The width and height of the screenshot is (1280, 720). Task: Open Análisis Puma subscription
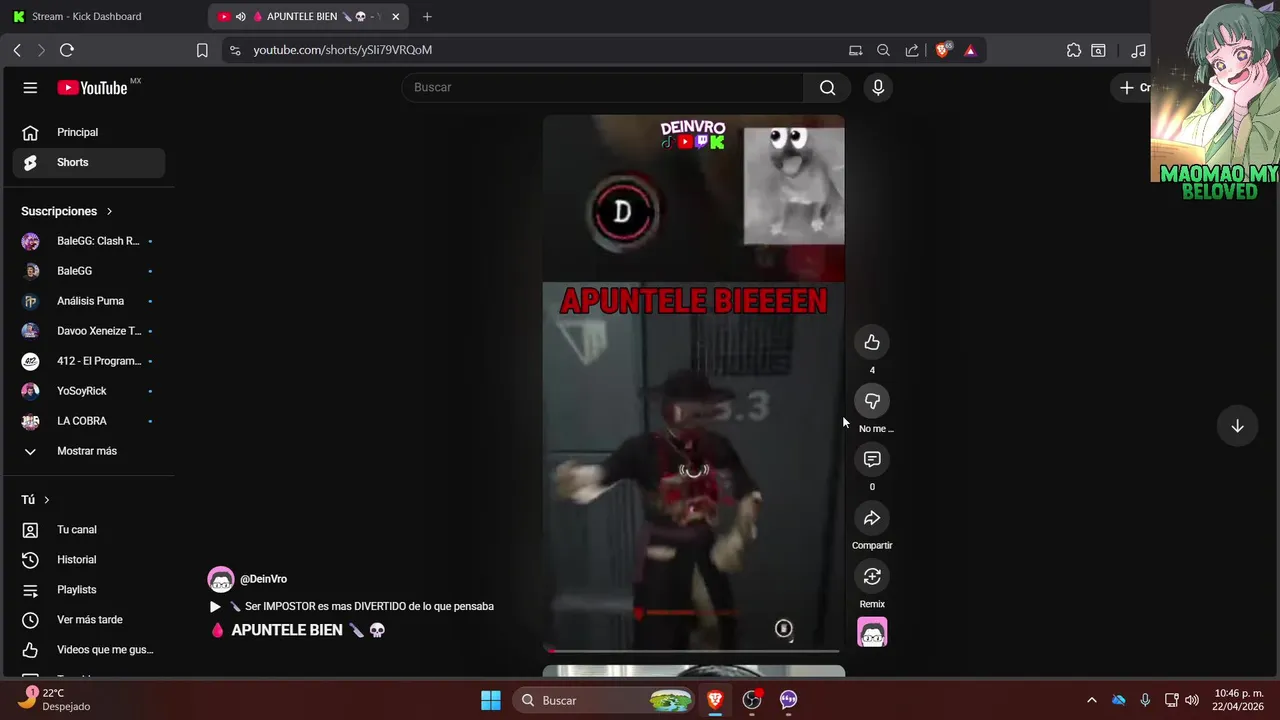[89, 301]
